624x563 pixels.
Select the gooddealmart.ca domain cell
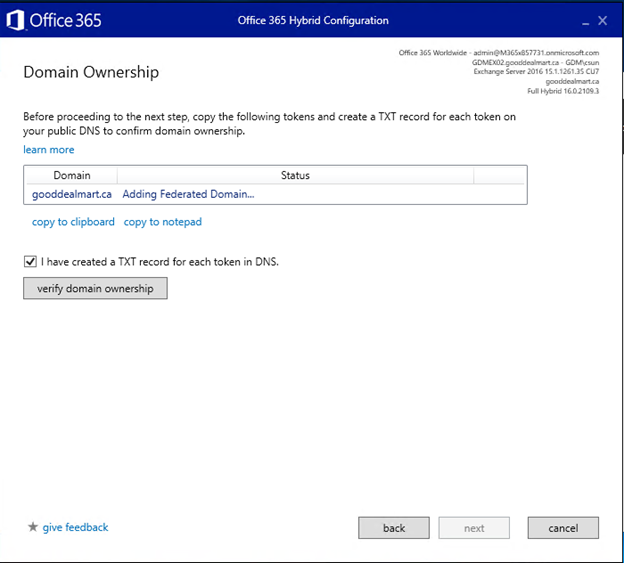coord(72,194)
